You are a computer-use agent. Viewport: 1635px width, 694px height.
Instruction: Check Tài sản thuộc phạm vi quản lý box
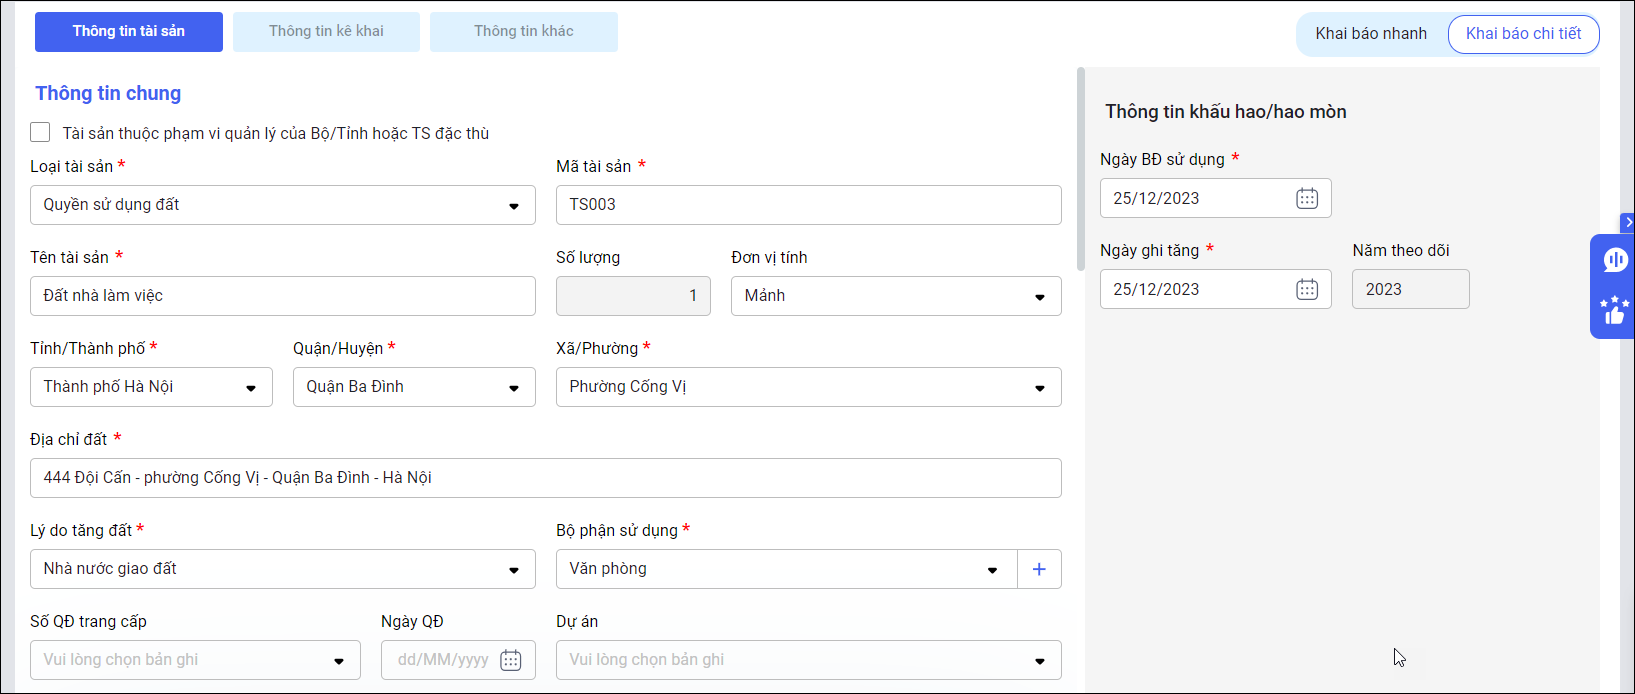(x=40, y=132)
